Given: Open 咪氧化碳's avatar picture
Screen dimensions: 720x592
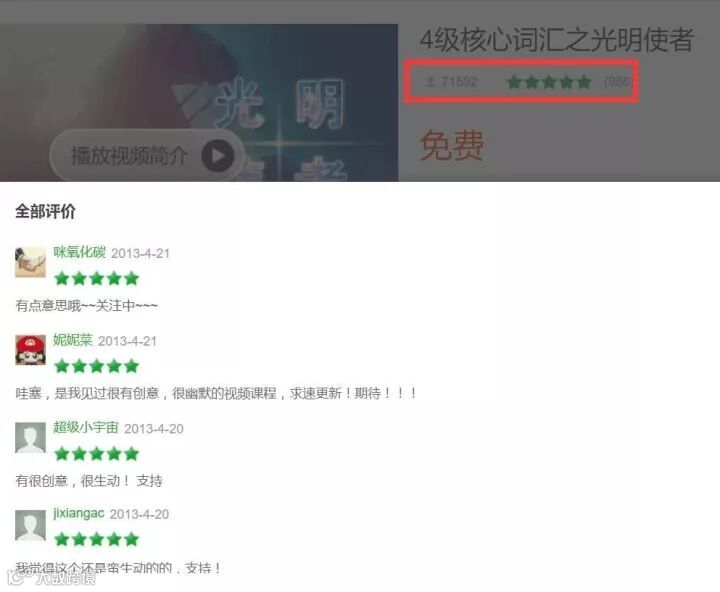Looking at the screenshot, I should click(x=30, y=262).
